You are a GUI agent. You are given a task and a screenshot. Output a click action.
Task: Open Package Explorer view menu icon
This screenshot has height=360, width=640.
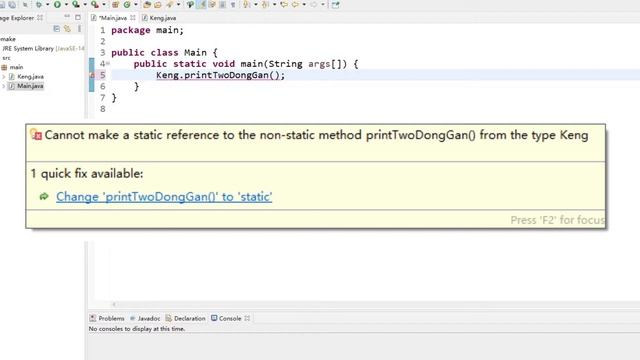[79, 29]
